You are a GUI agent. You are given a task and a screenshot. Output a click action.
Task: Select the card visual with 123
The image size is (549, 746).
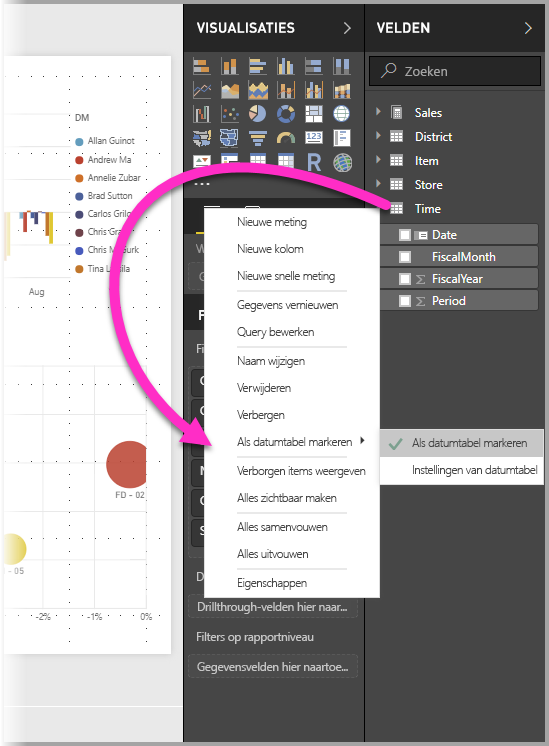[x=314, y=138]
